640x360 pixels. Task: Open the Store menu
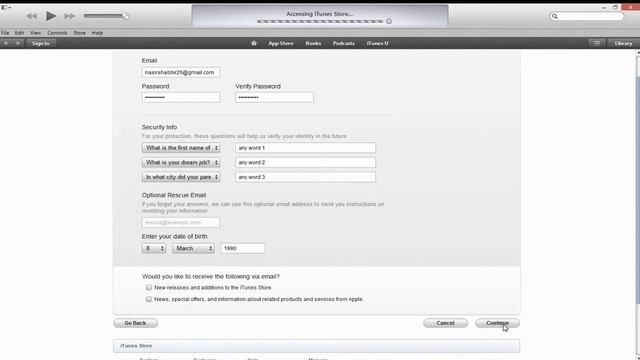(79, 33)
